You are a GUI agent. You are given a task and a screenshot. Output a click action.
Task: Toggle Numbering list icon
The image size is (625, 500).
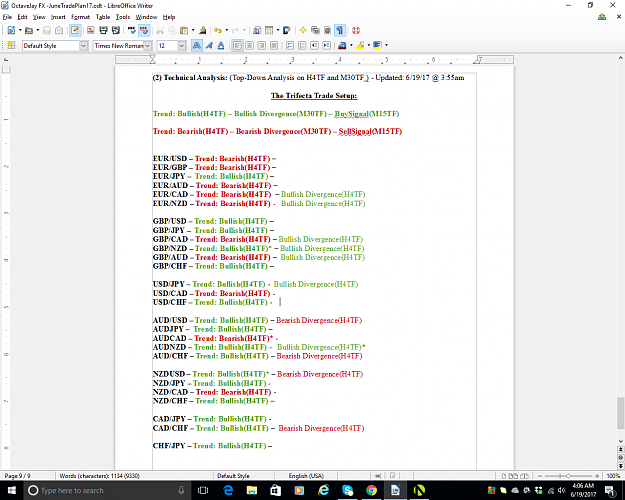click(290, 45)
